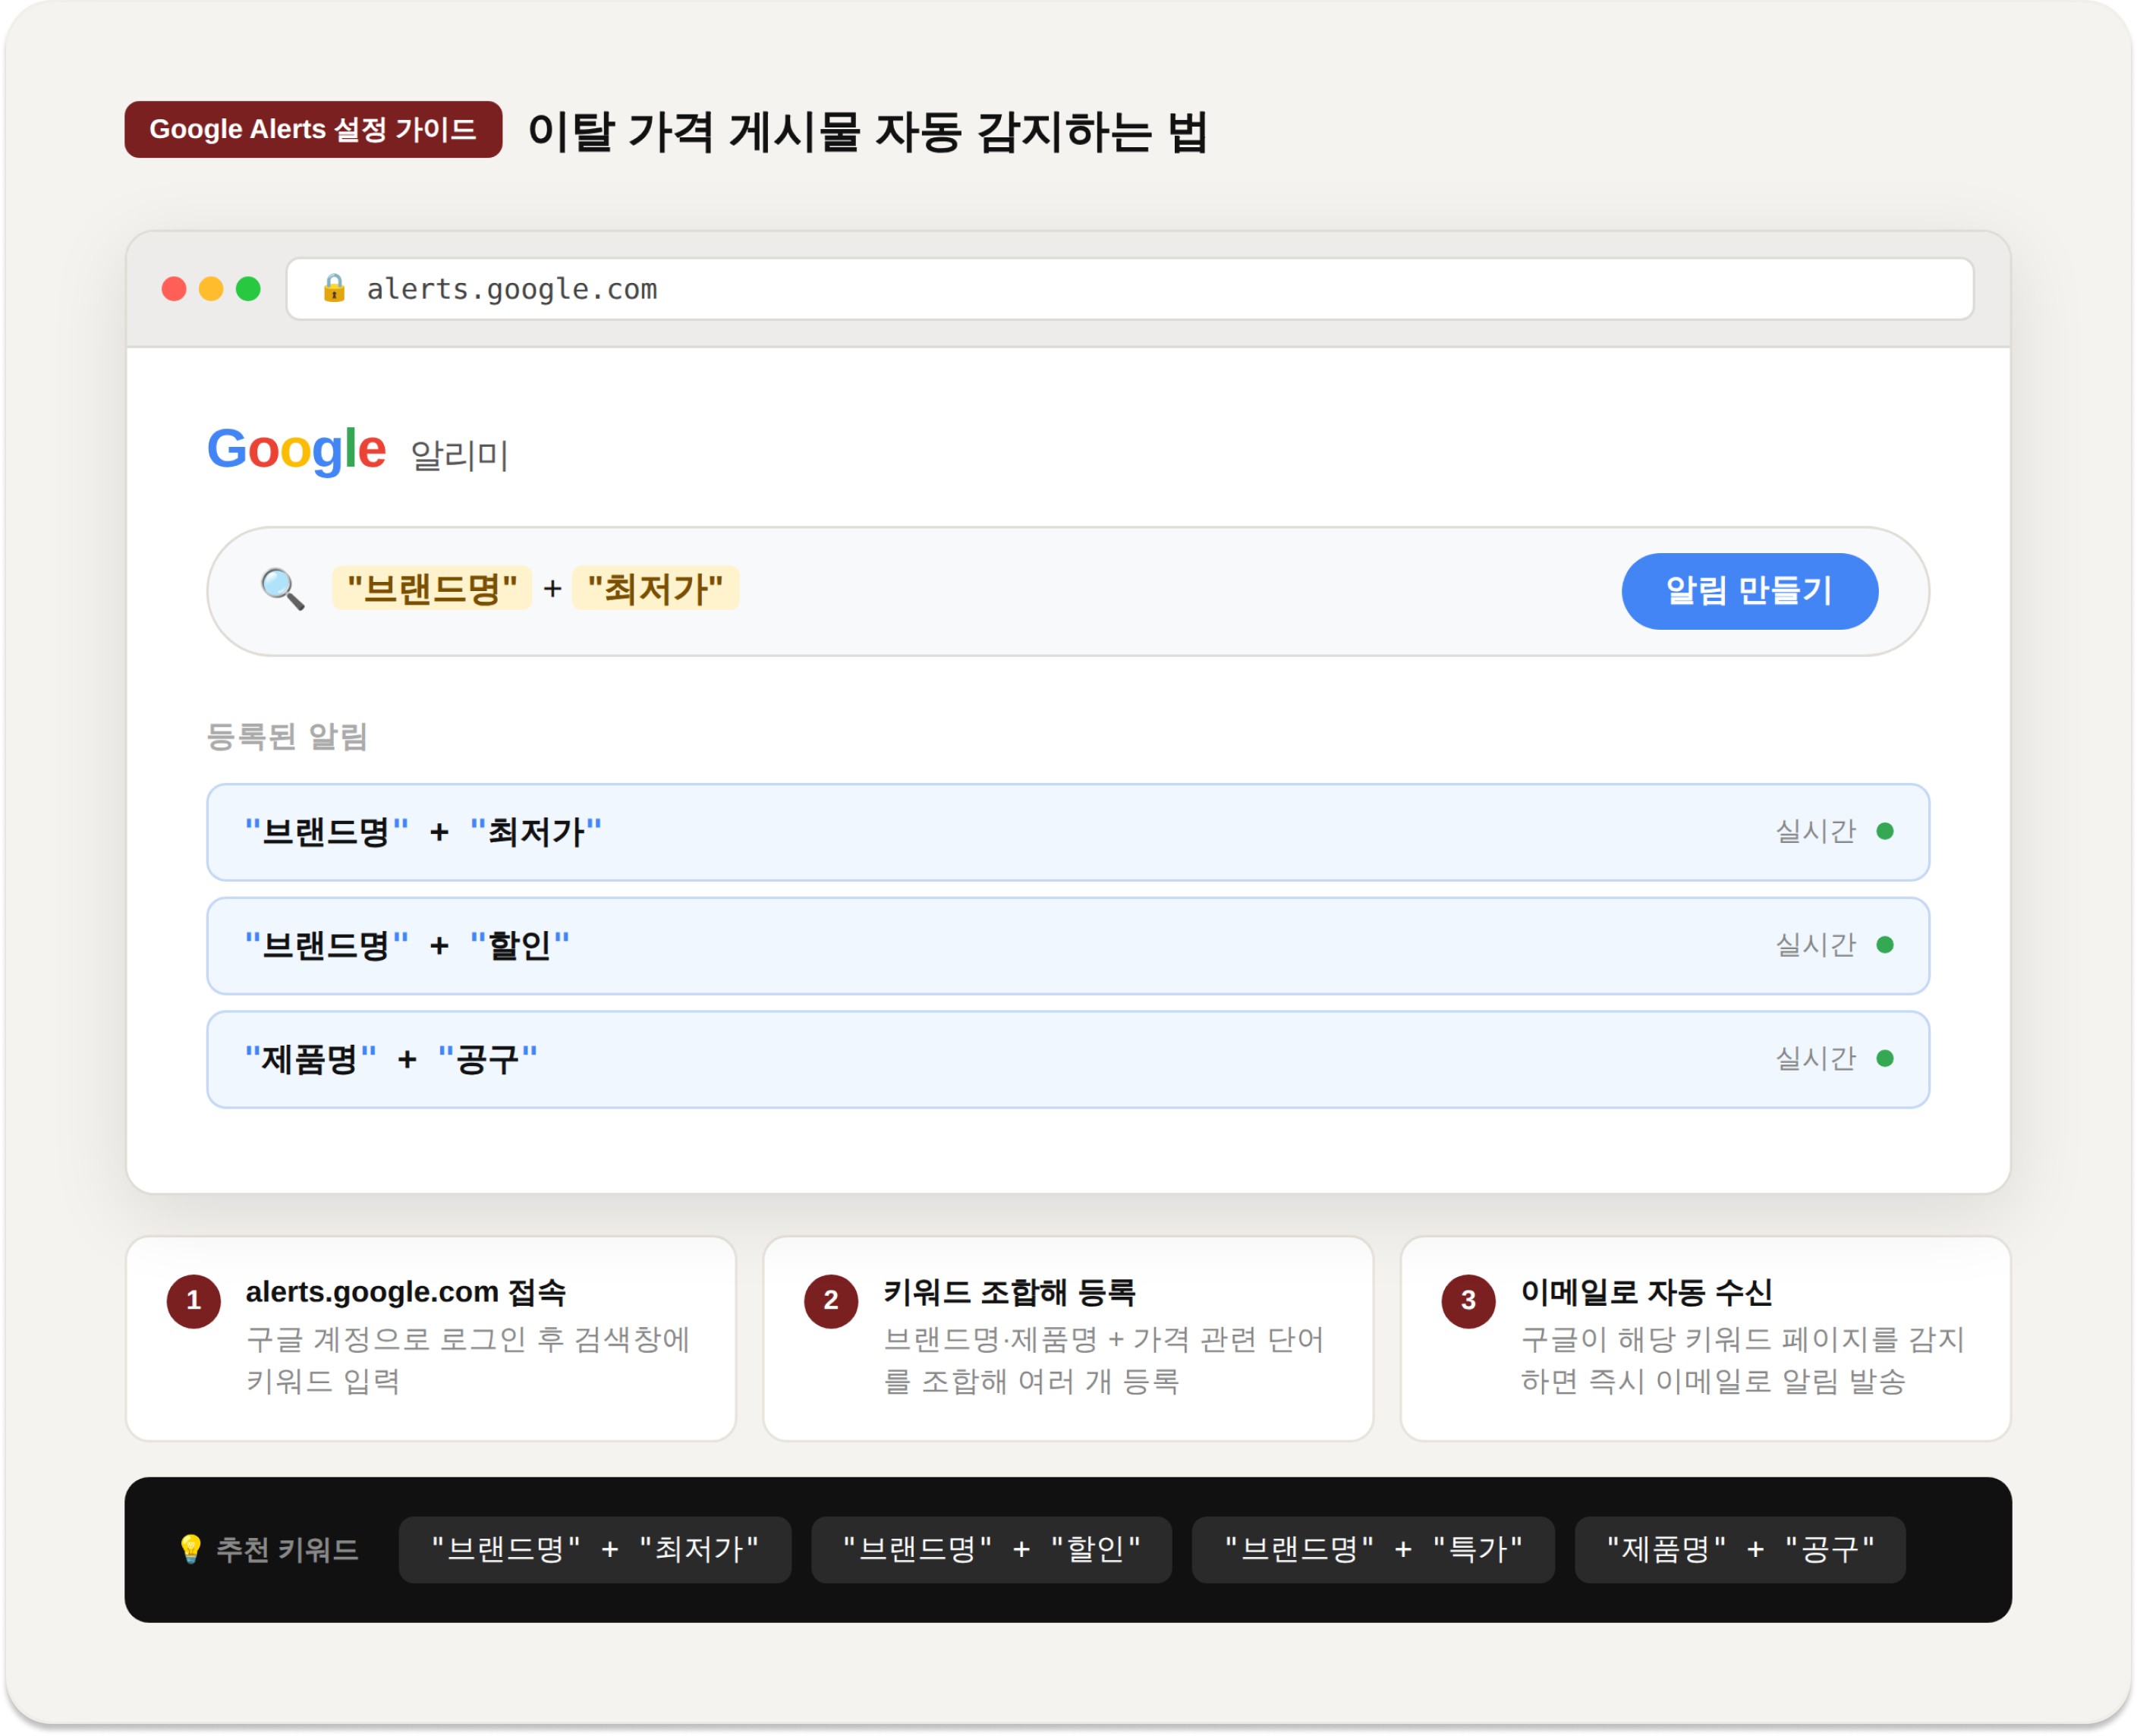Click the Google logo
The width and height of the screenshot is (2137, 1736).
(296, 450)
